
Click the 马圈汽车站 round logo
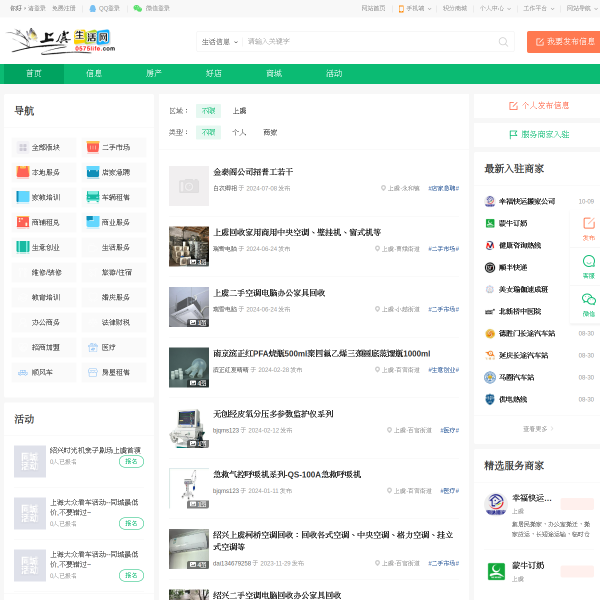(x=490, y=377)
